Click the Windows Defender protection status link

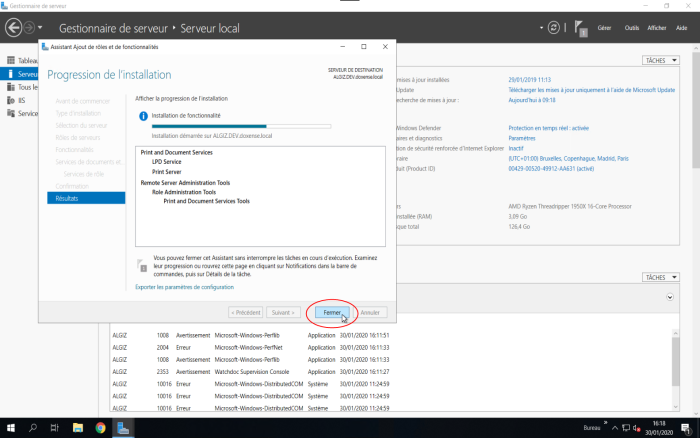548,128
